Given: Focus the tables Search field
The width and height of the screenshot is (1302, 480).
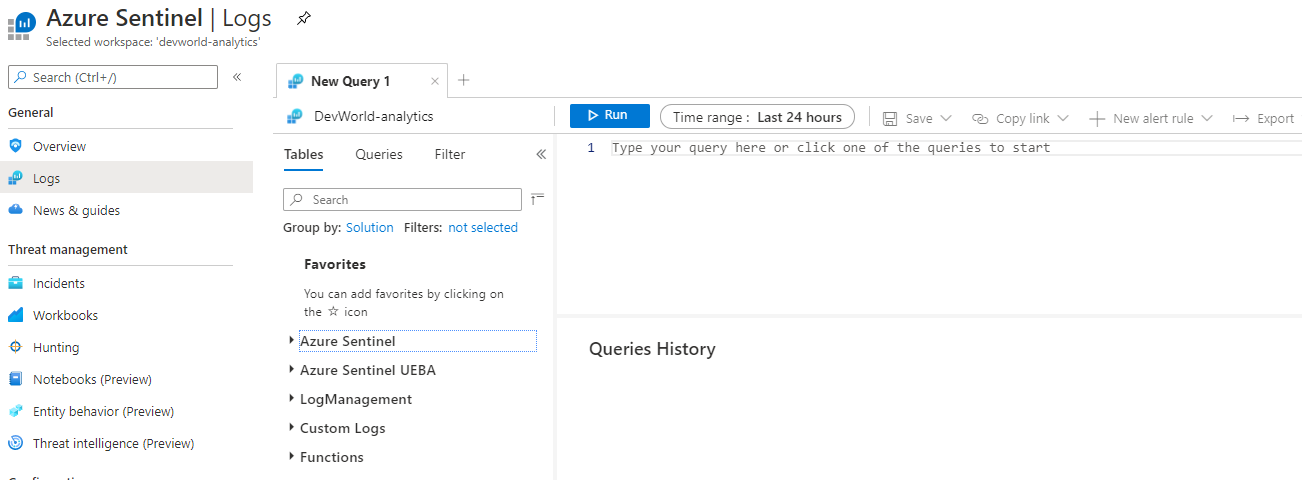Looking at the screenshot, I should tap(402, 199).
